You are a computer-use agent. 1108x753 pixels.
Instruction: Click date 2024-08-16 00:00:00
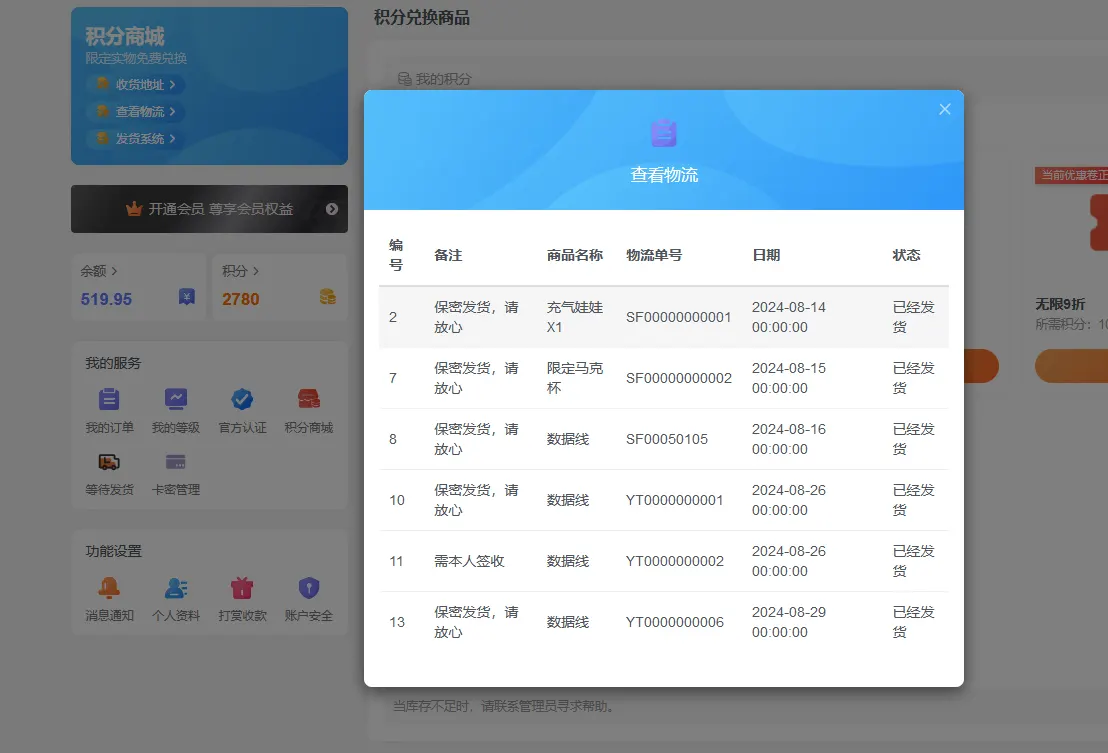(x=789, y=439)
